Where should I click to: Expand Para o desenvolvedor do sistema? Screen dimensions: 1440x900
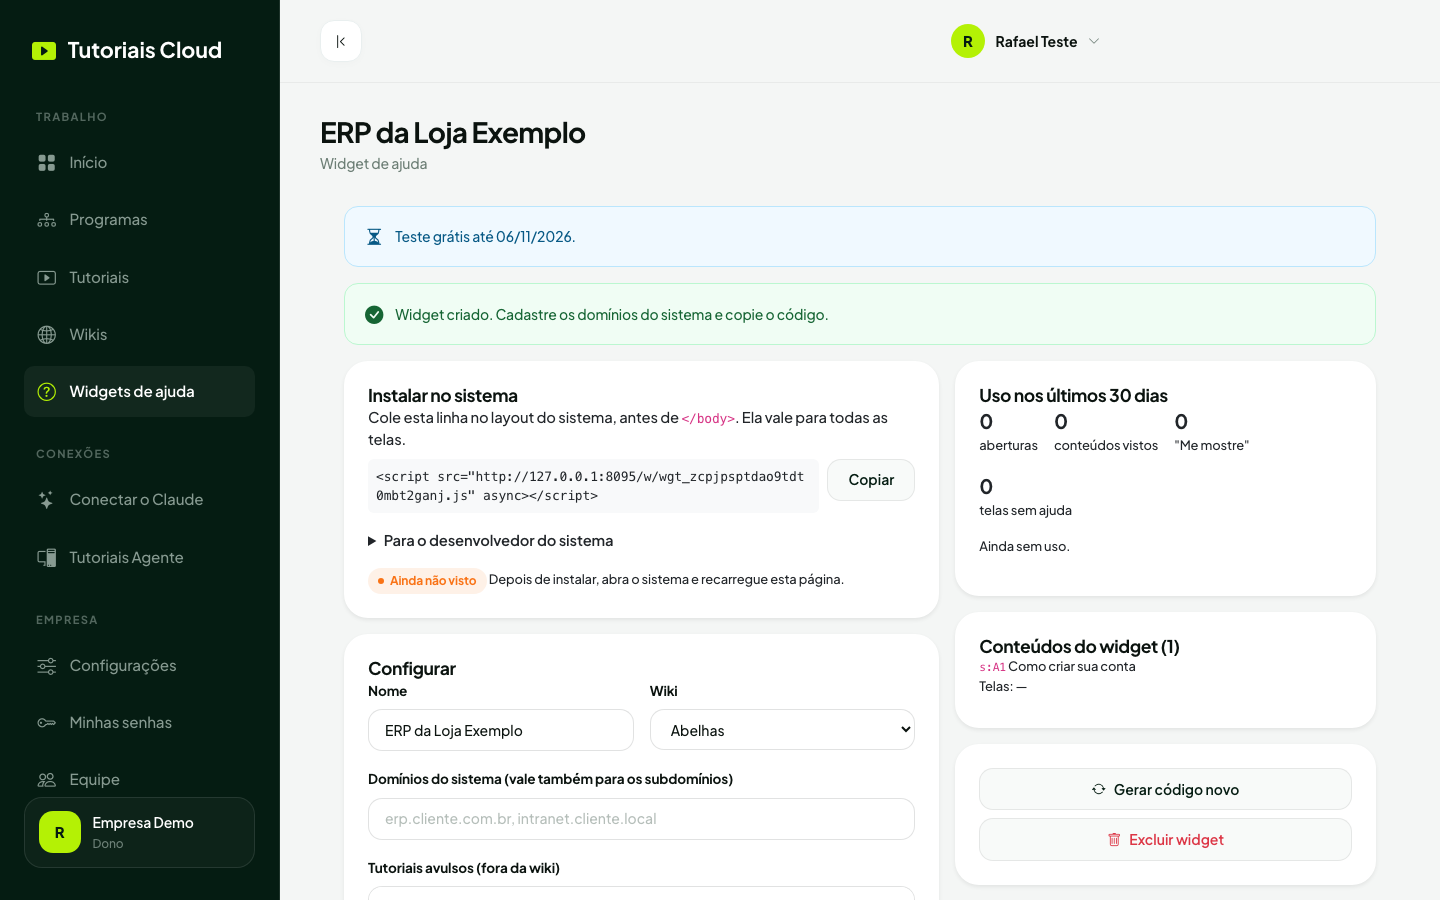point(491,541)
